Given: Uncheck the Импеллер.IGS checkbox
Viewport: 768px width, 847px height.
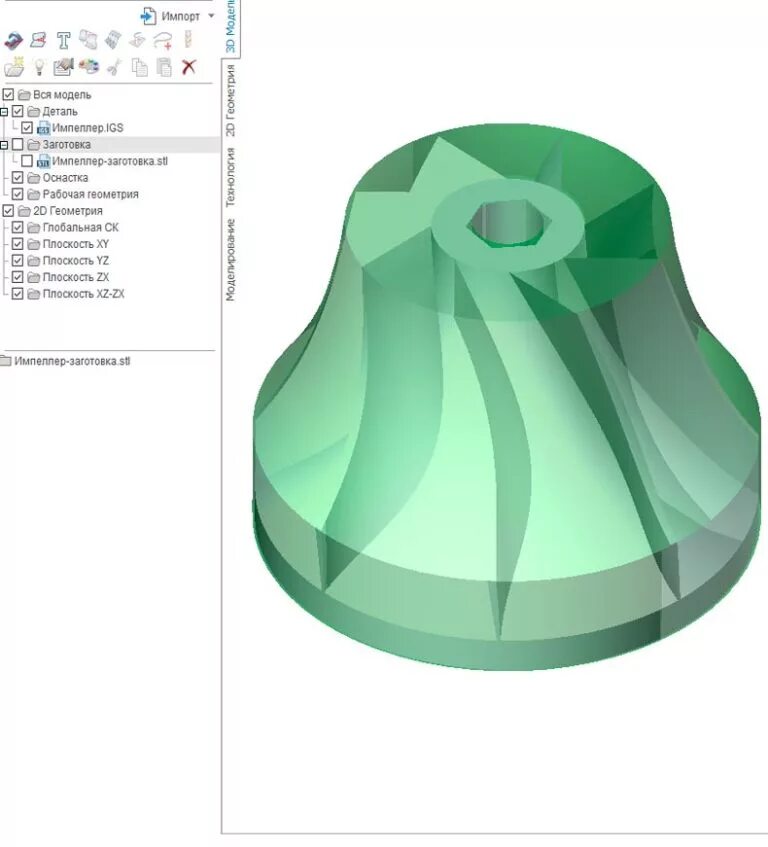Looking at the screenshot, I should click(x=27, y=128).
